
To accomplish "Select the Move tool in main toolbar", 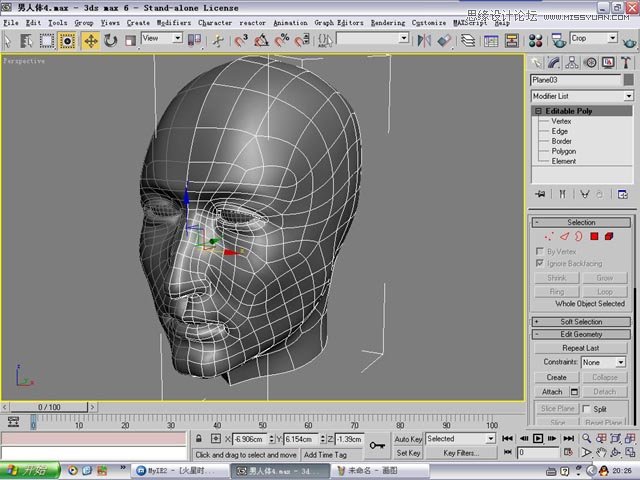I will tap(90, 40).
